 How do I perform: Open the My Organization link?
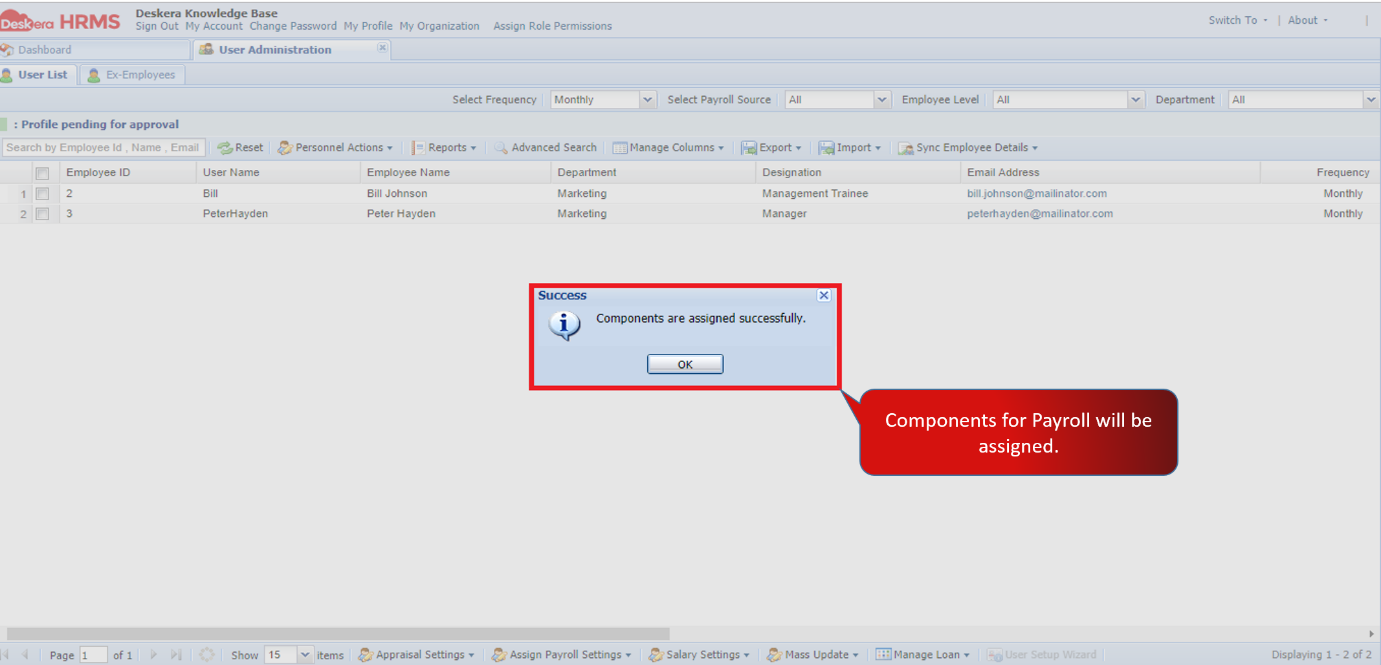point(439,26)
